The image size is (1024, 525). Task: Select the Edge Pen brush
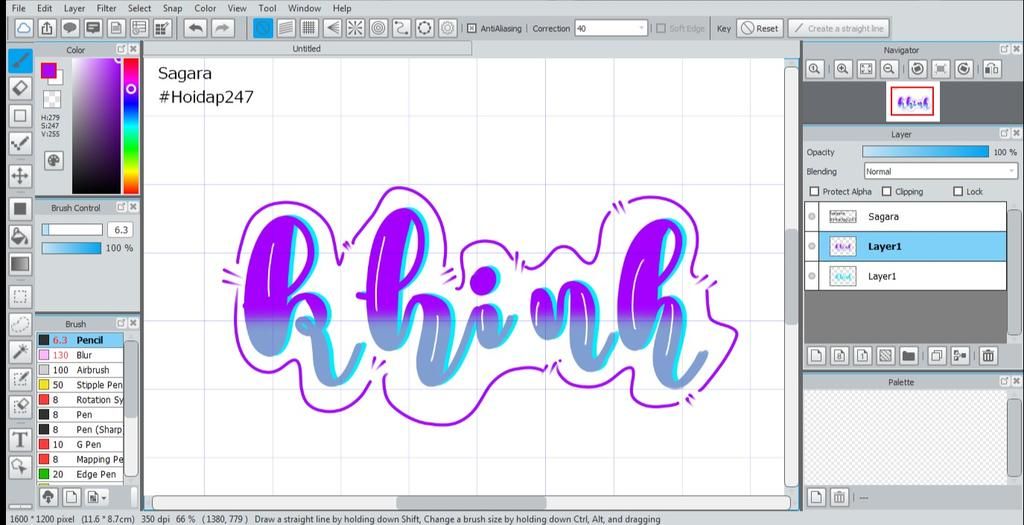tap(80, 474)
